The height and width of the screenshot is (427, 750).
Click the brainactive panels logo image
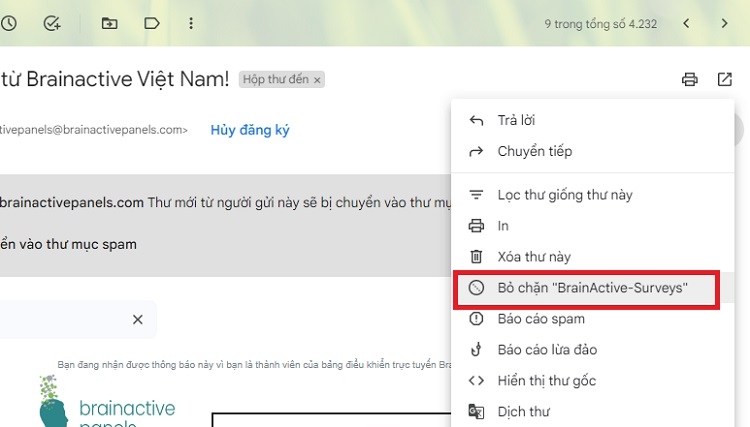[x=108, y=402]
